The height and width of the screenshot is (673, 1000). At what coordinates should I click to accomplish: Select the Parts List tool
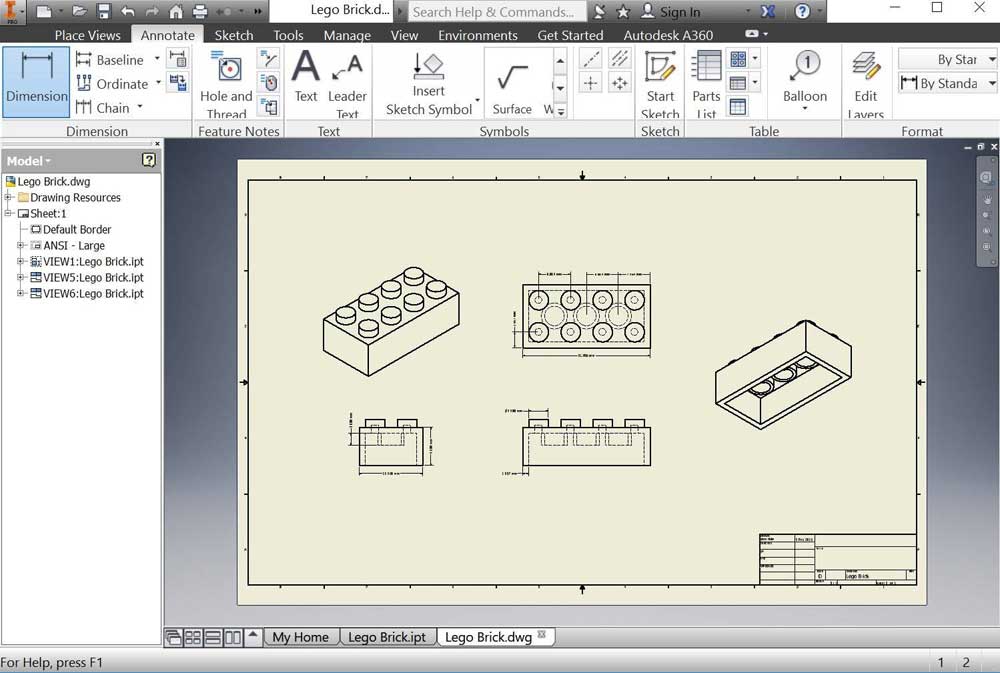tap(707, 80)
